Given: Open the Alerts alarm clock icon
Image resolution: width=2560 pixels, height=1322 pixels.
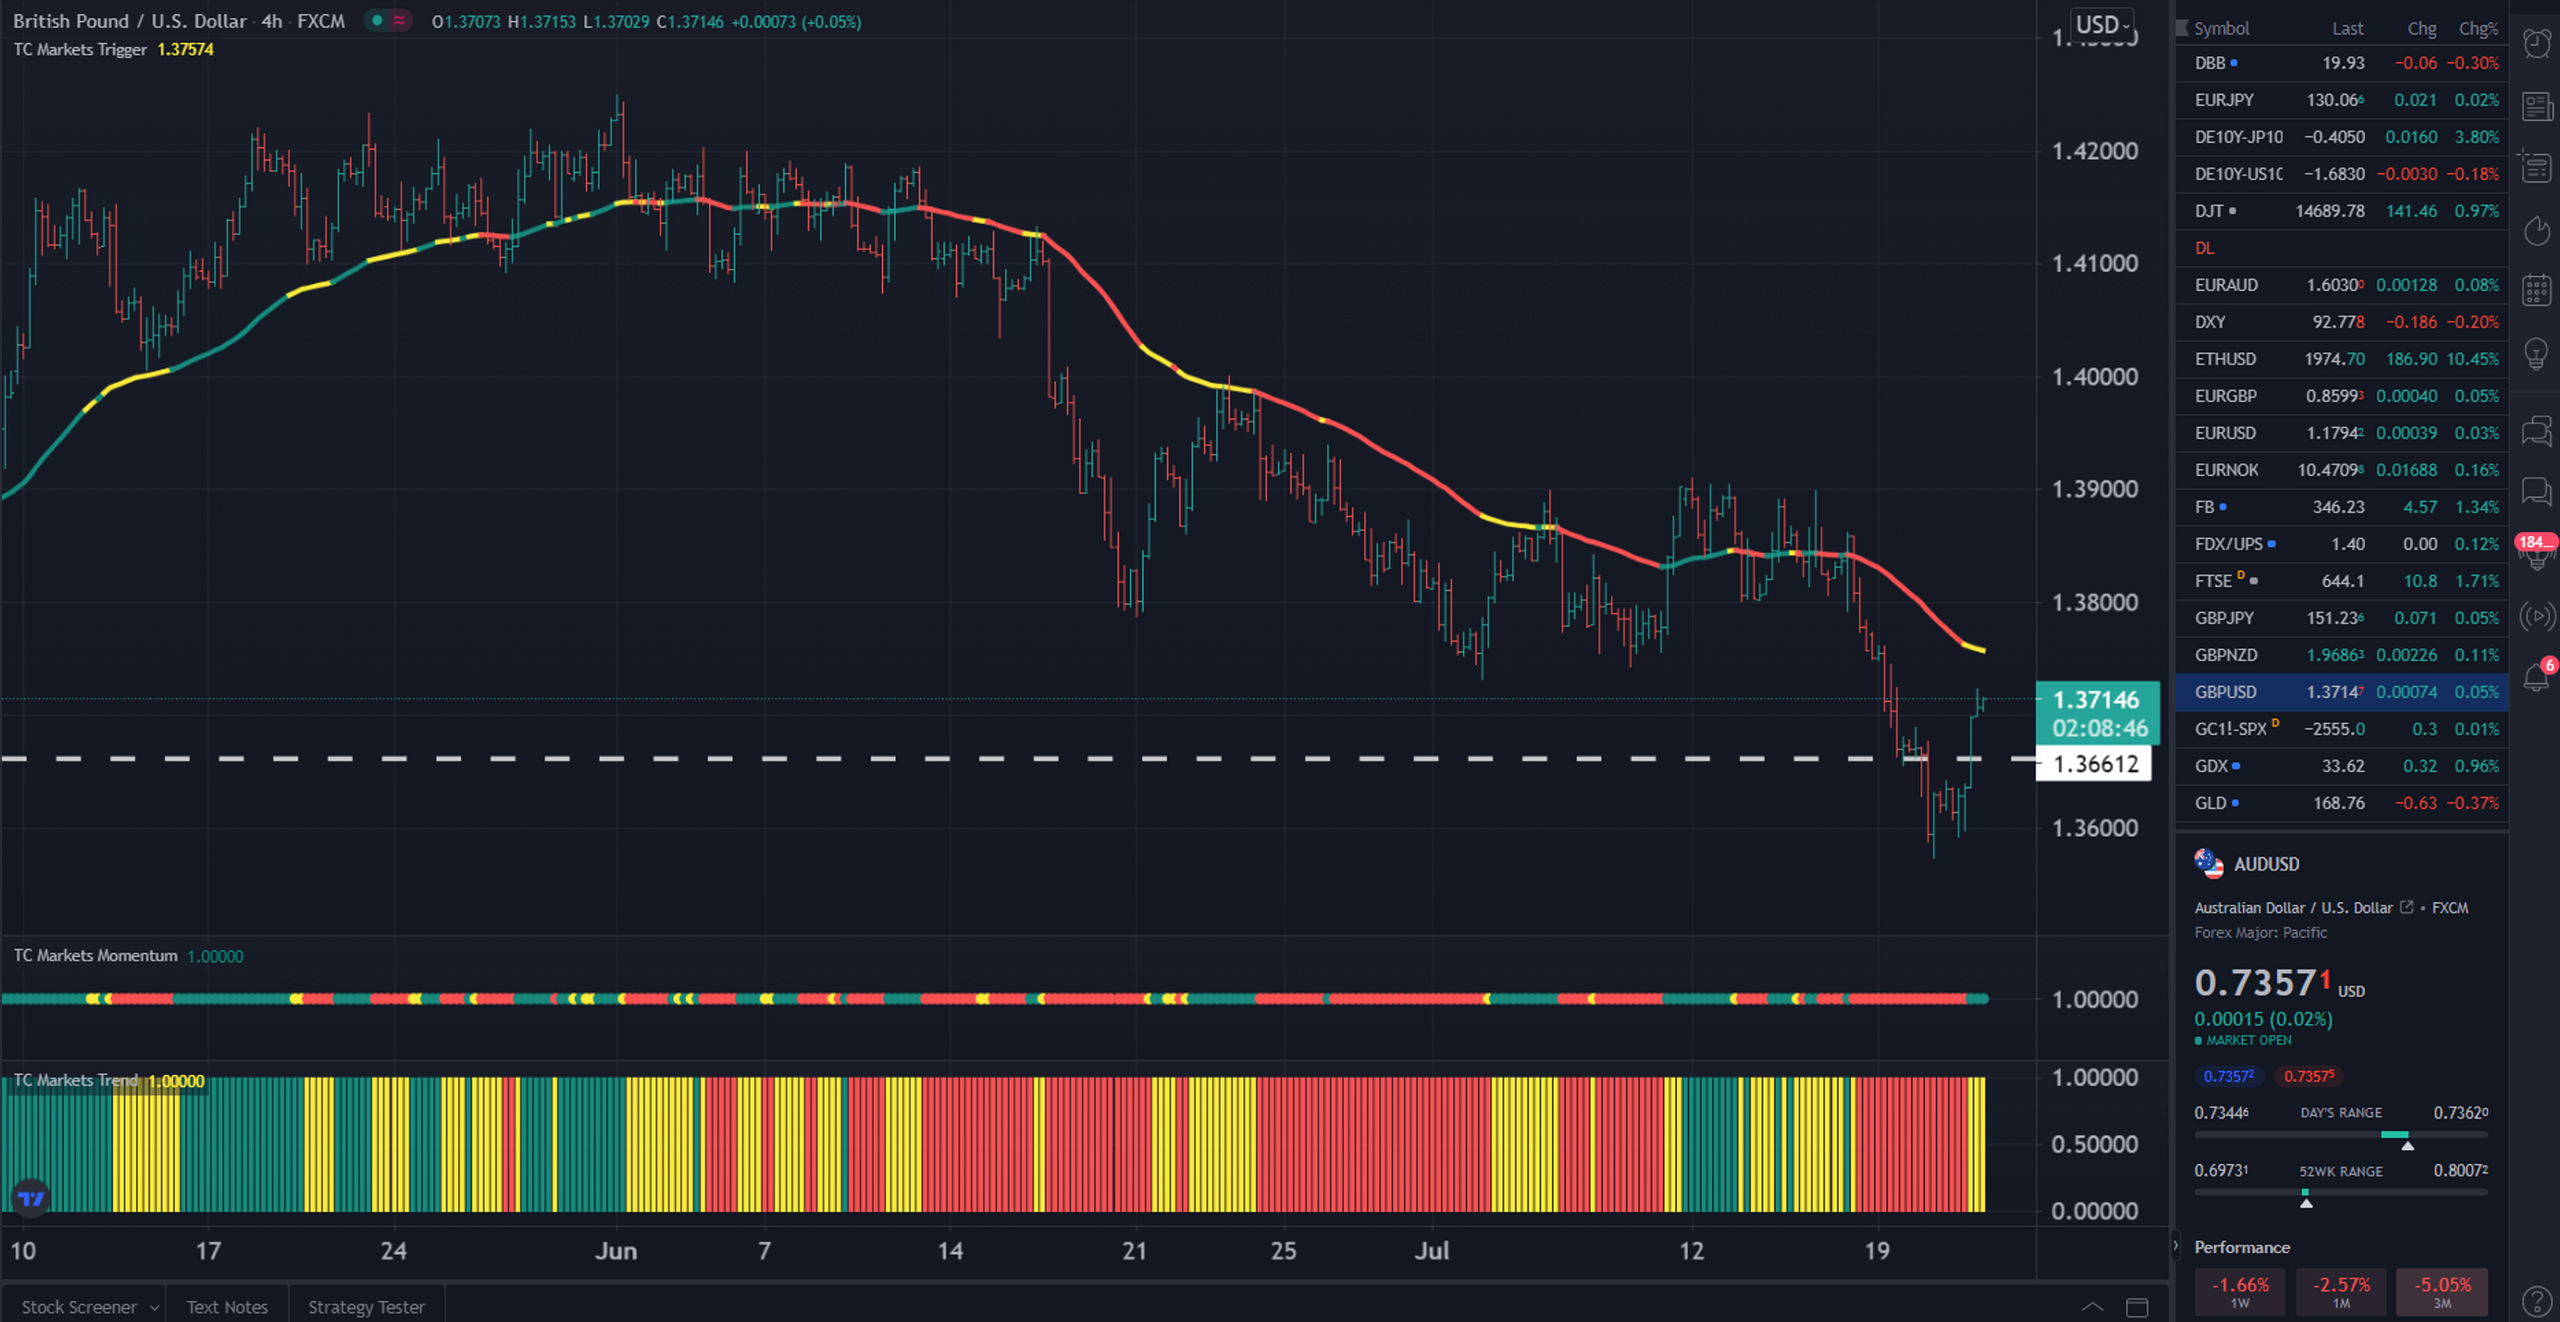Looking at the screenshot, I should pyautogui.click(x=2537, y=43).
